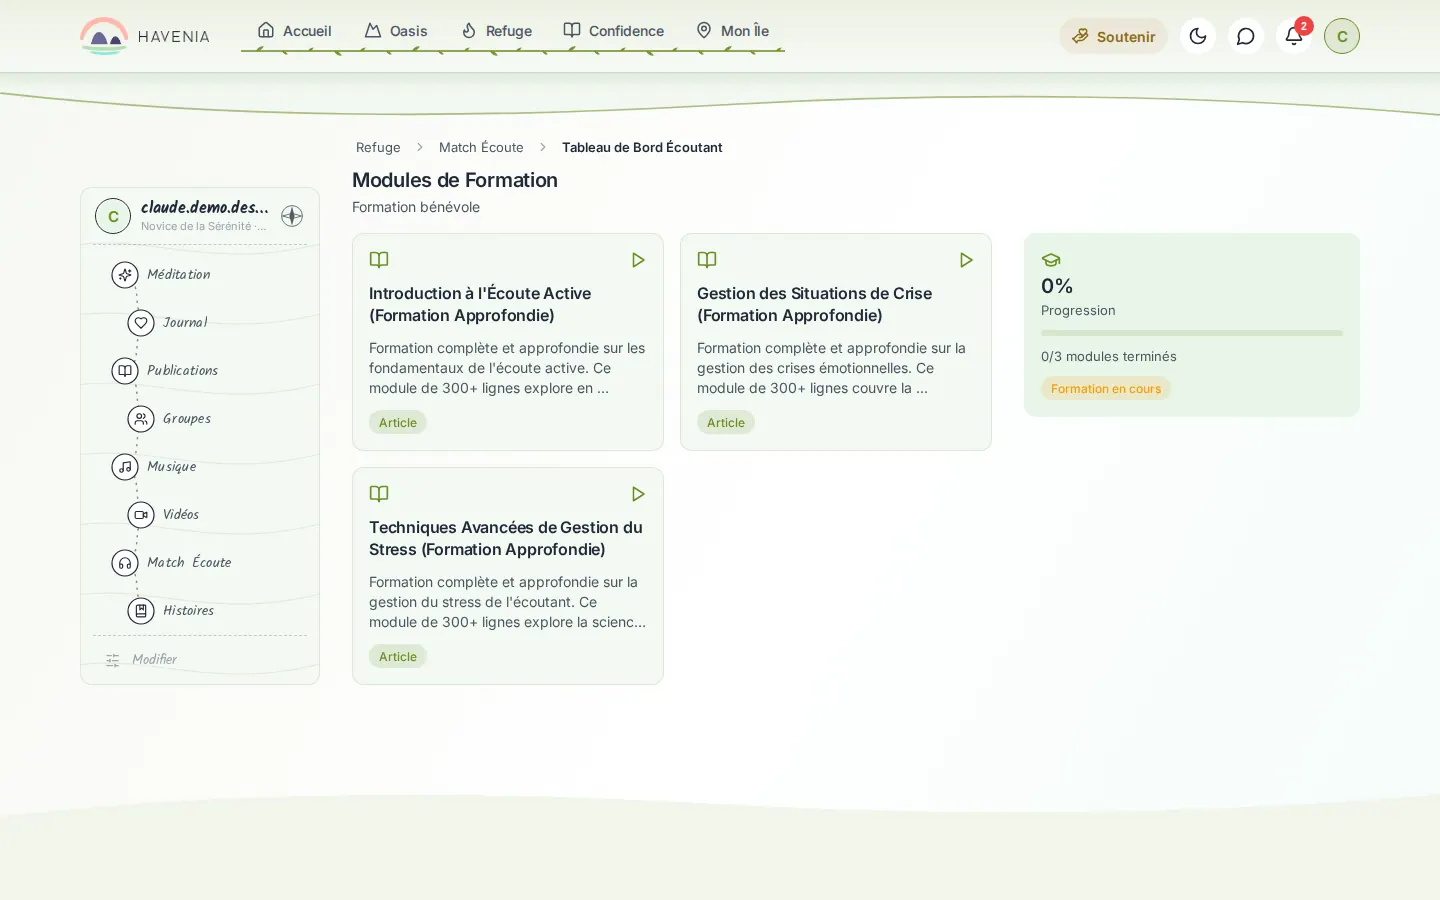Open notifications bell with badge 2
This screenshot has width=1440, height=900.
(x=1294, y=36)
